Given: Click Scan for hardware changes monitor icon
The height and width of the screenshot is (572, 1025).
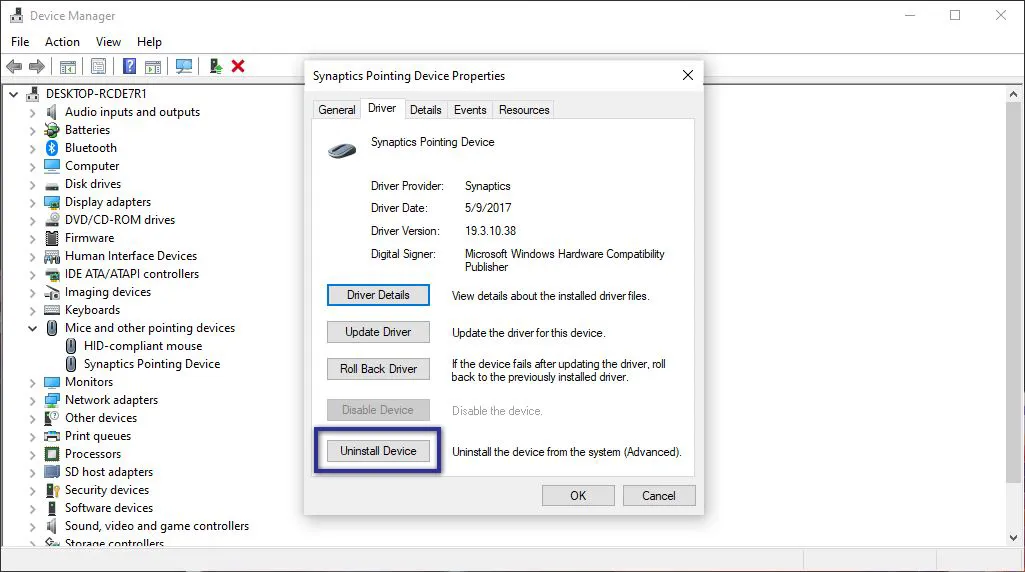Looking at the screenshot, I should pos(184,66).
